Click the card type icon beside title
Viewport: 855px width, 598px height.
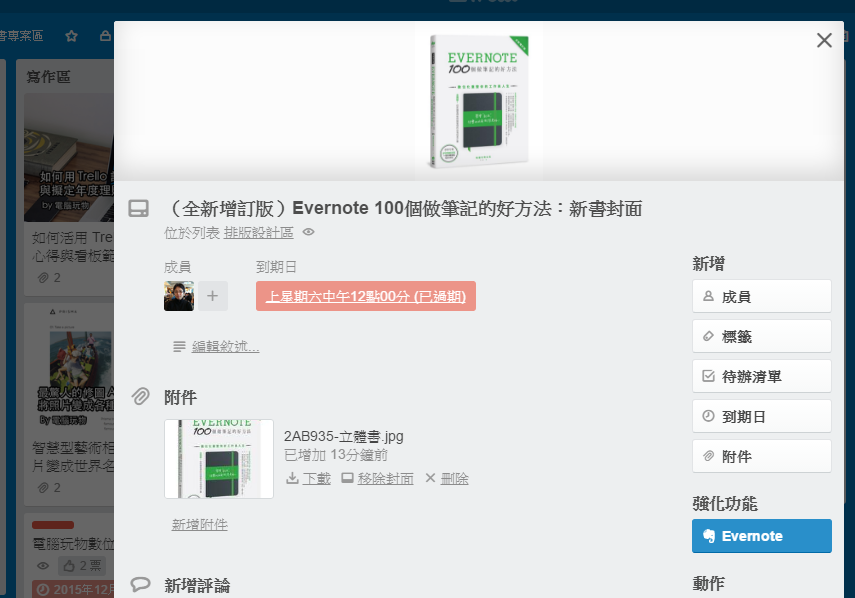[x=139, y=208]
